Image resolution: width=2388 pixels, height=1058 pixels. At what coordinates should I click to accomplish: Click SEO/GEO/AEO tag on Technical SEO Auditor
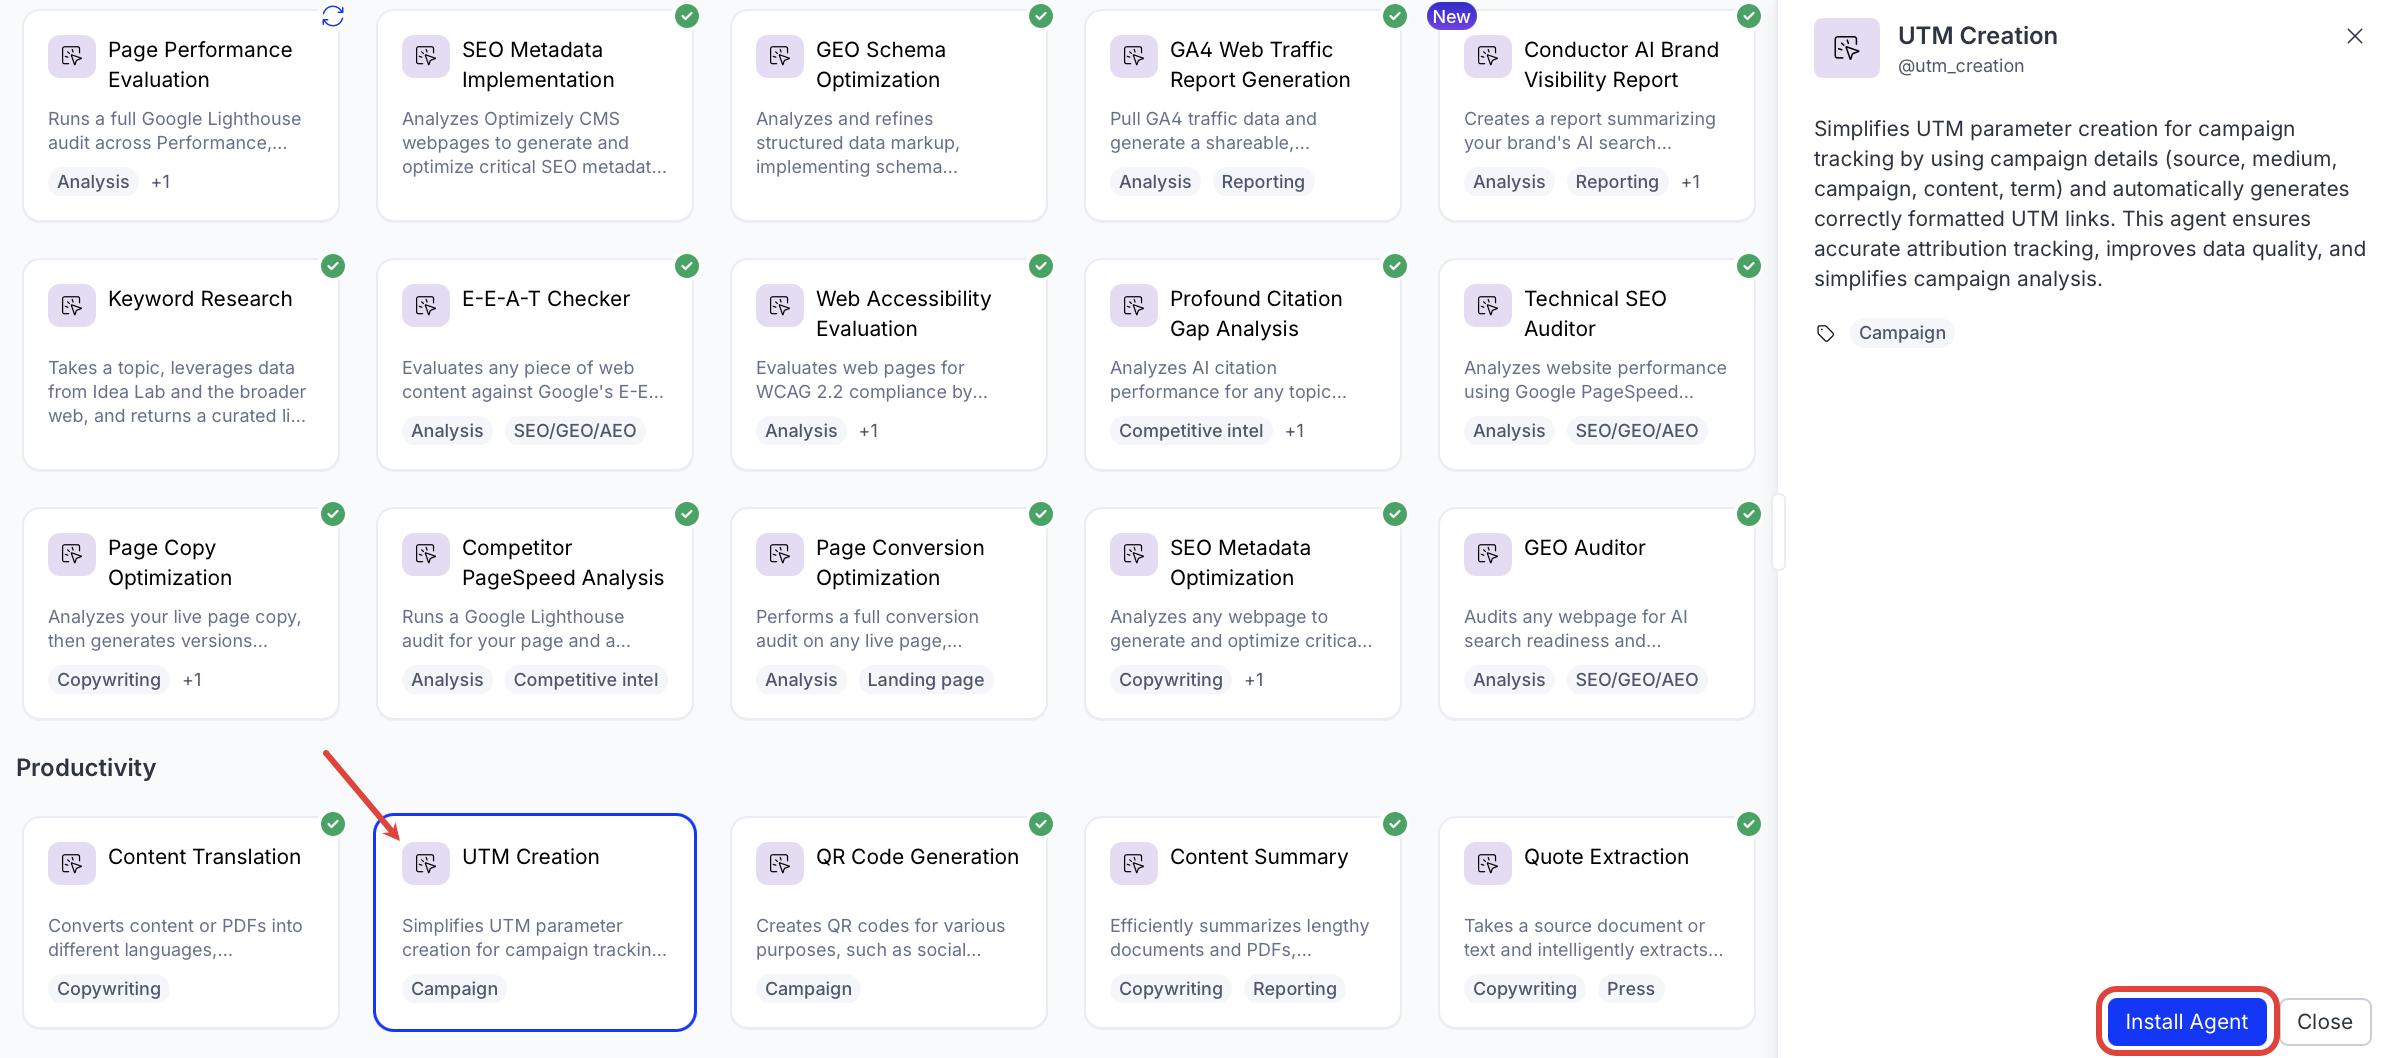point(1637,431)
